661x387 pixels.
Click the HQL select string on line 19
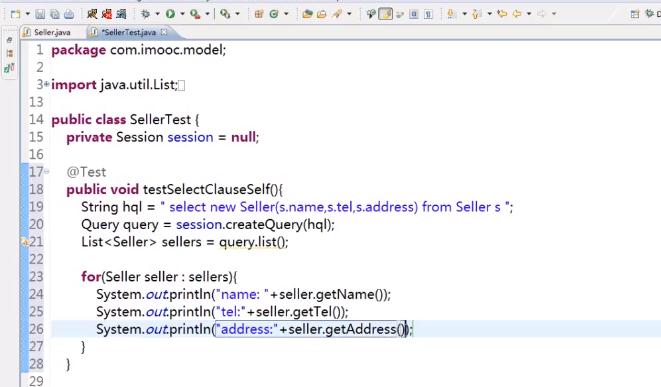336,207
